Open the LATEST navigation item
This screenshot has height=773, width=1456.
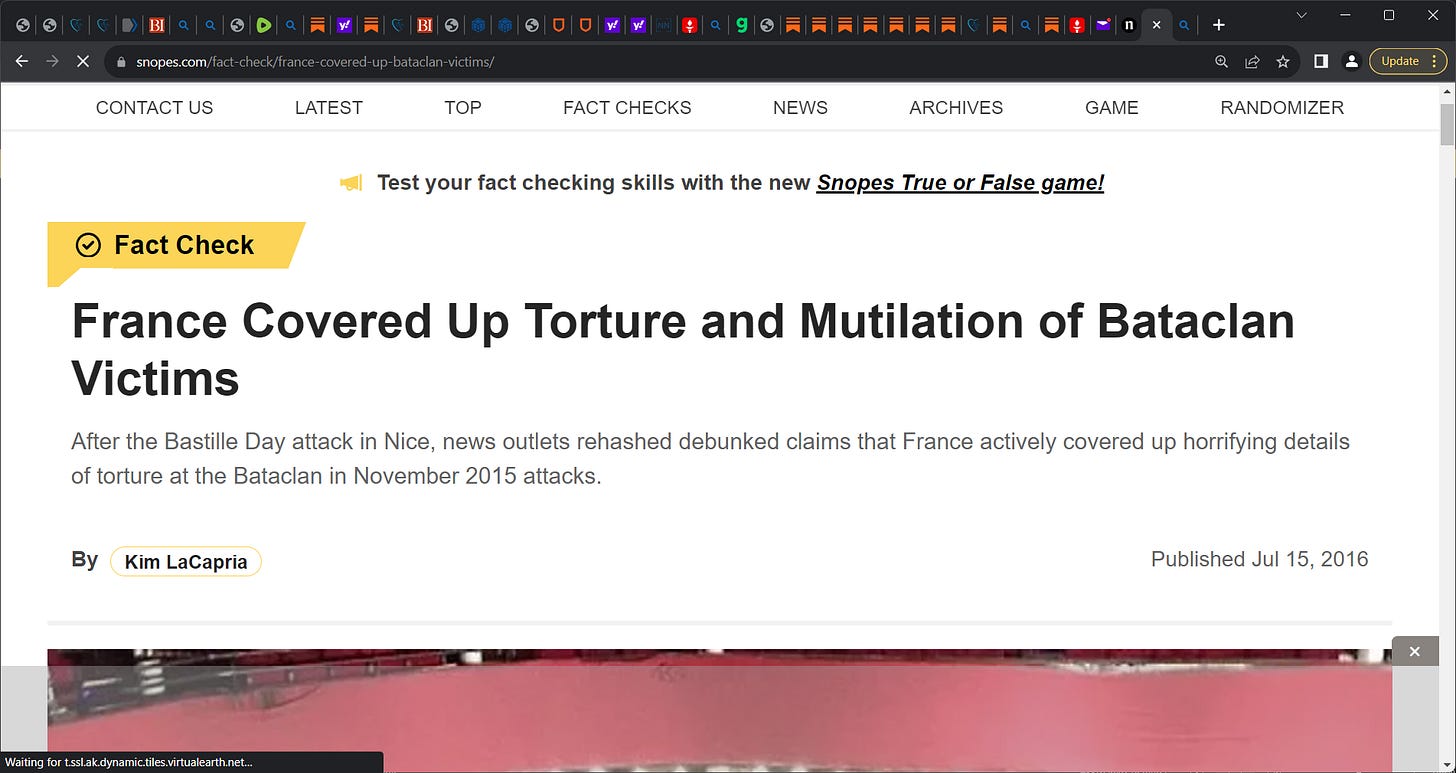(328, 107)
